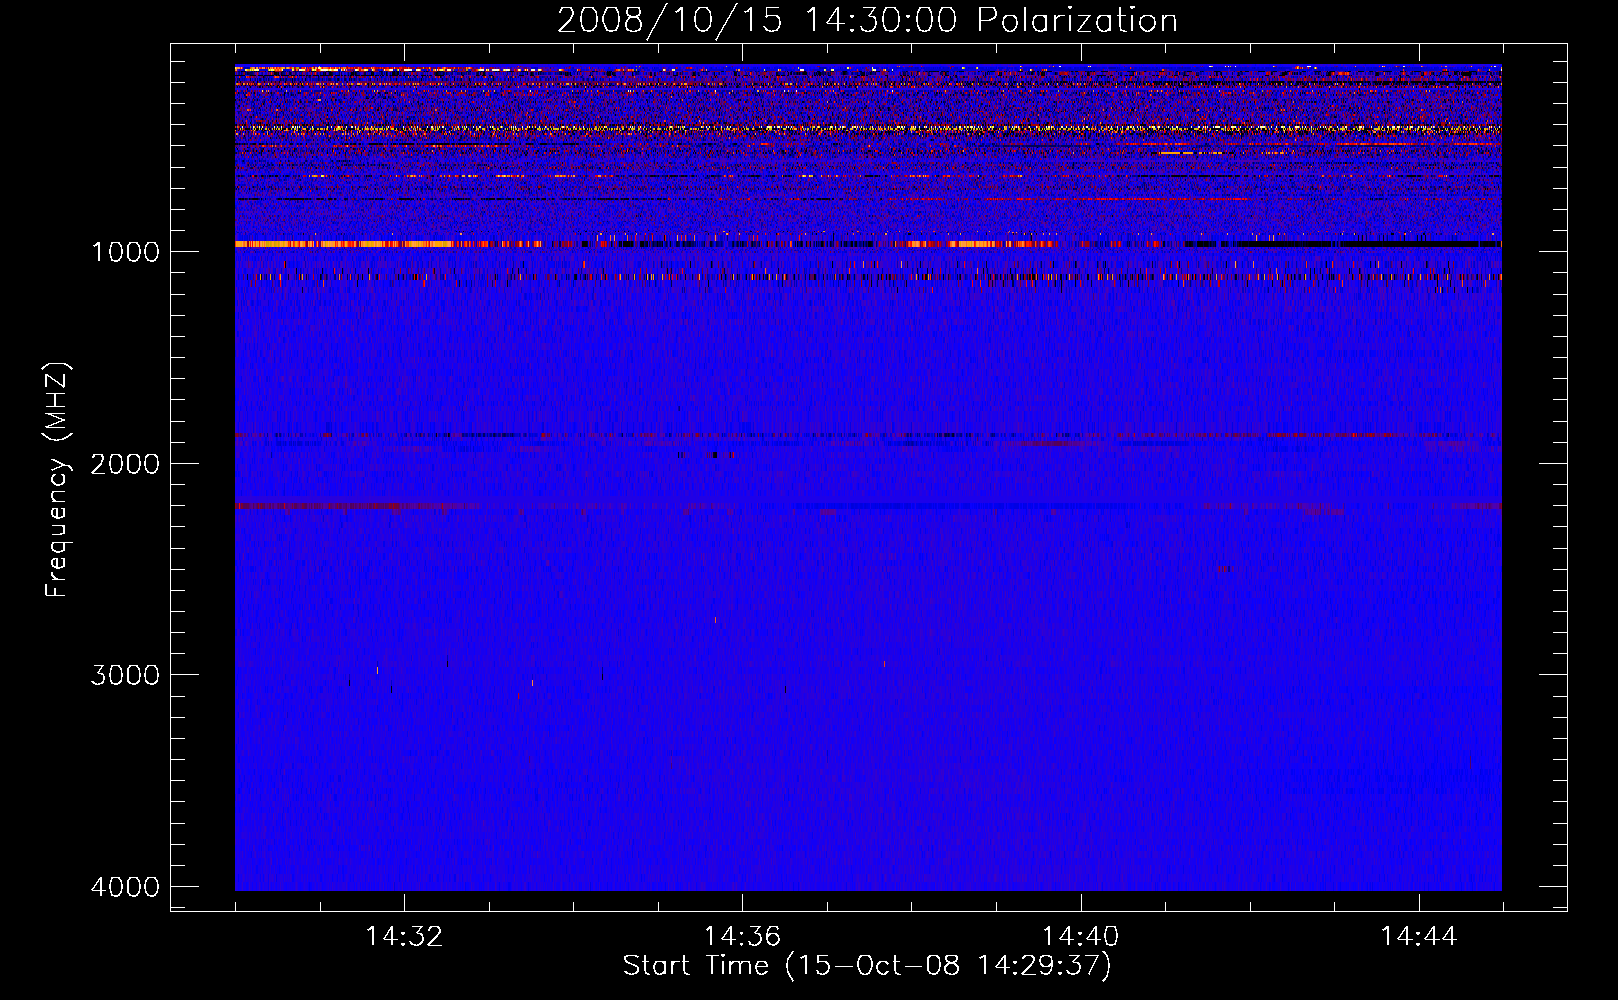
Task: Click the frequency tick label "2000"
Action: [x=125, y=463]
